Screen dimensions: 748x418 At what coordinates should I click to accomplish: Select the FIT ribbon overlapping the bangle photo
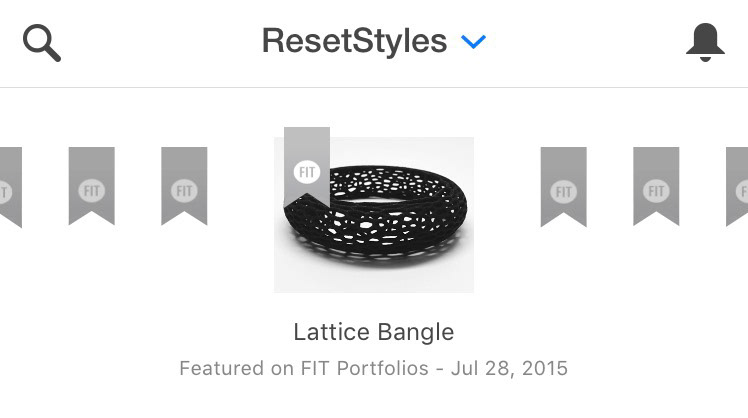307,167
